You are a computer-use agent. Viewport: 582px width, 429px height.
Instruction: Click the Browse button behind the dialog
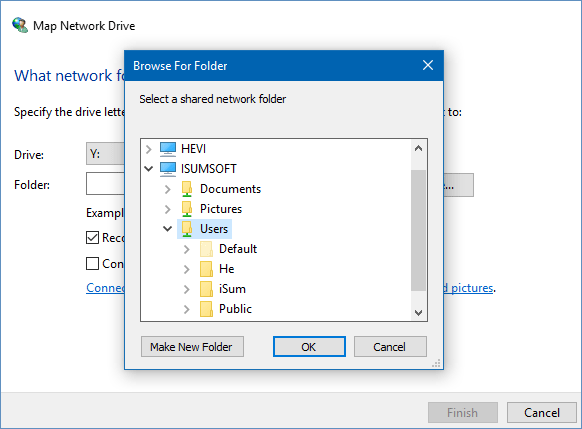point(459,185)
